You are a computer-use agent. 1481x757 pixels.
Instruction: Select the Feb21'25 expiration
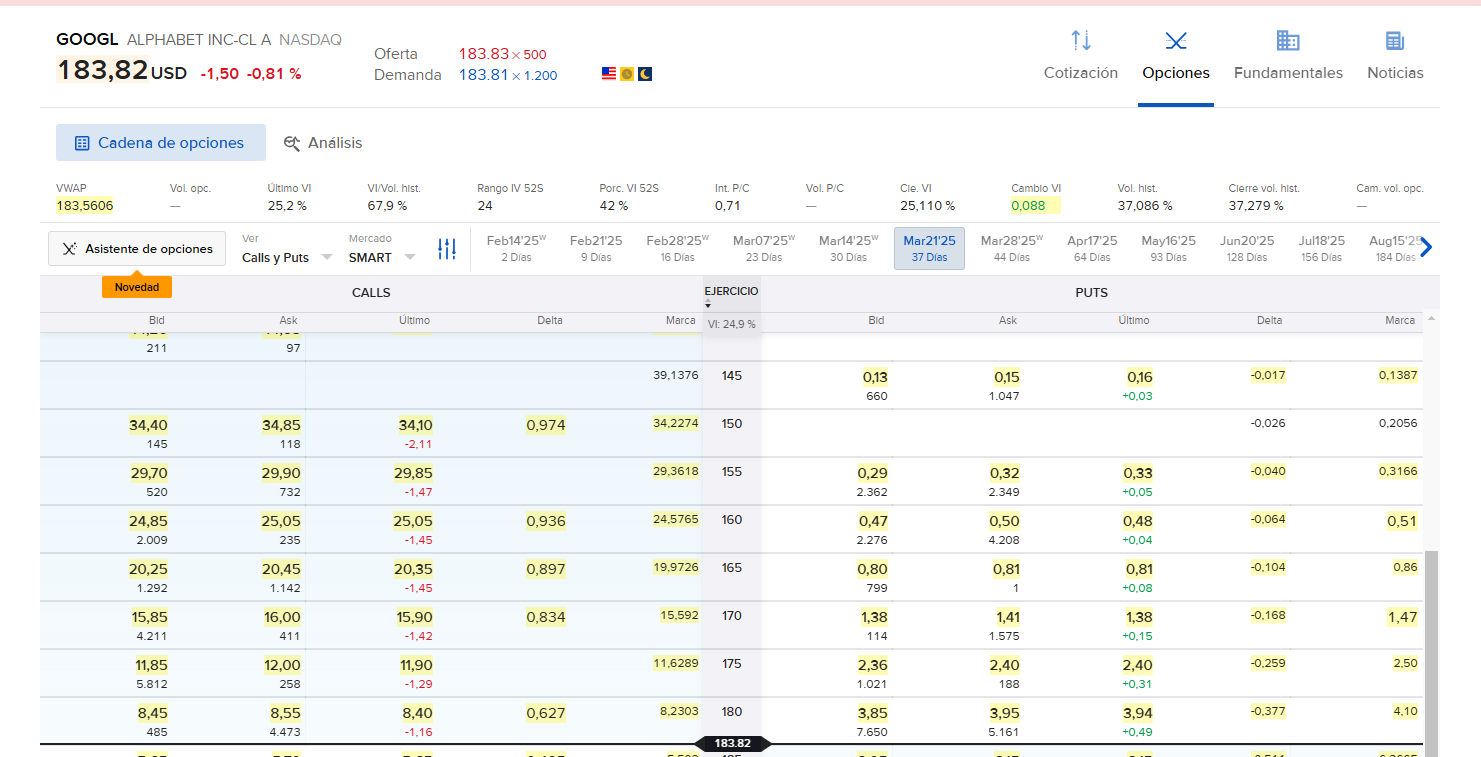(596, 248)
